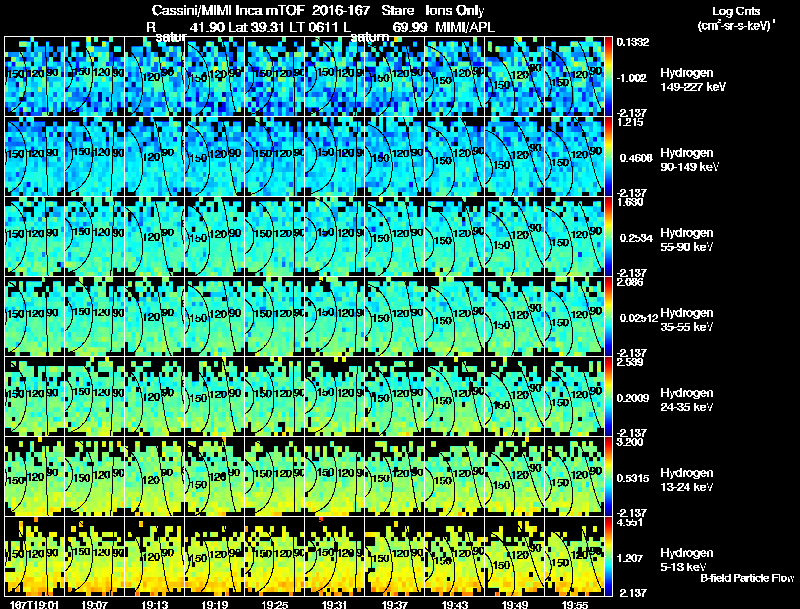Click the Lat 39.31 header value

click(256, 27)
